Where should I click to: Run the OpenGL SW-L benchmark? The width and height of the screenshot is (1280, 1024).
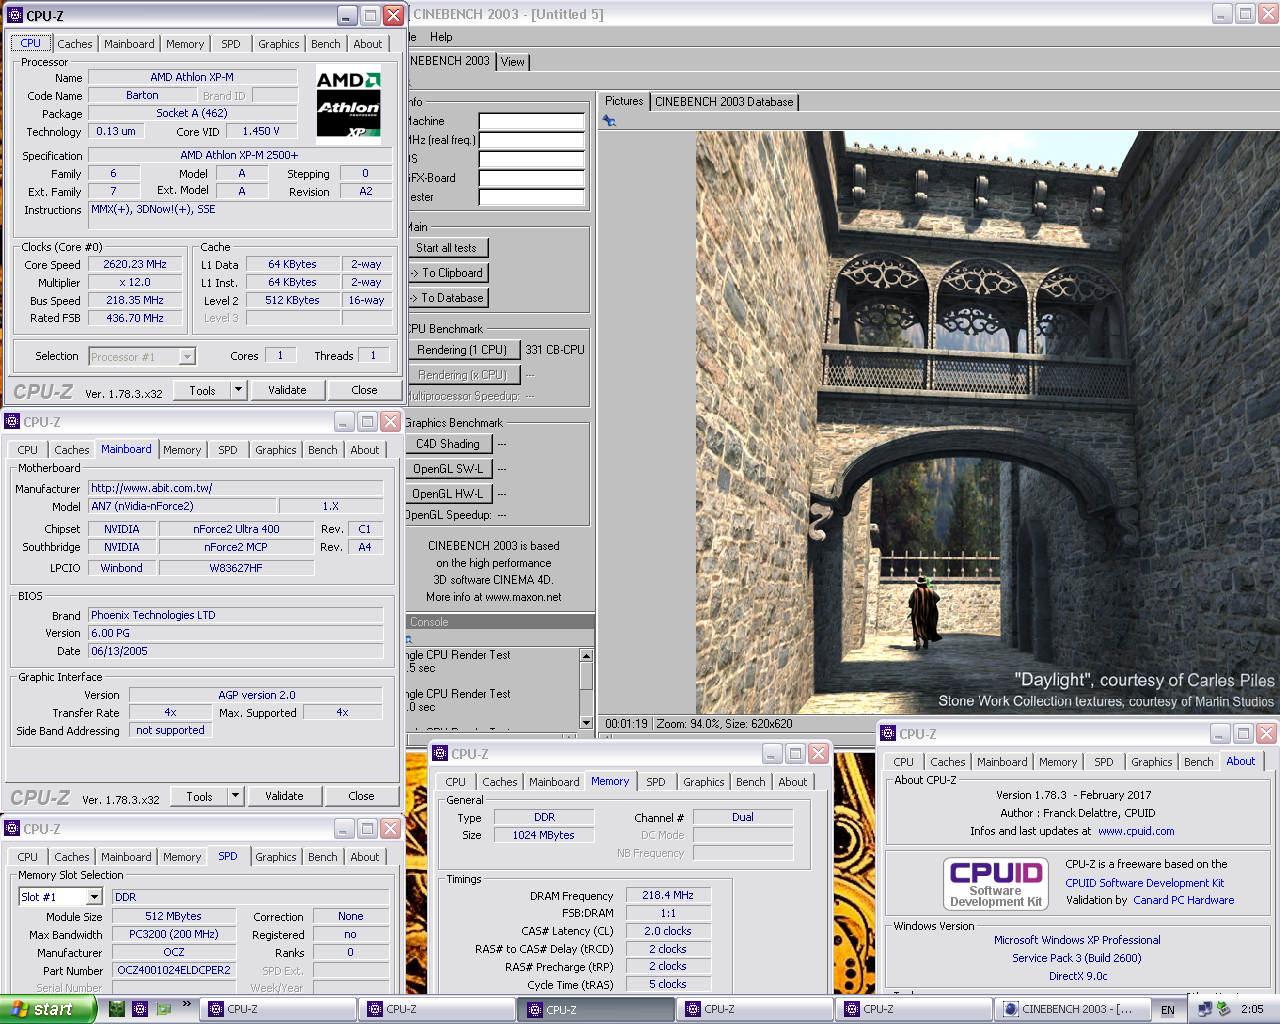coord(448,469)
